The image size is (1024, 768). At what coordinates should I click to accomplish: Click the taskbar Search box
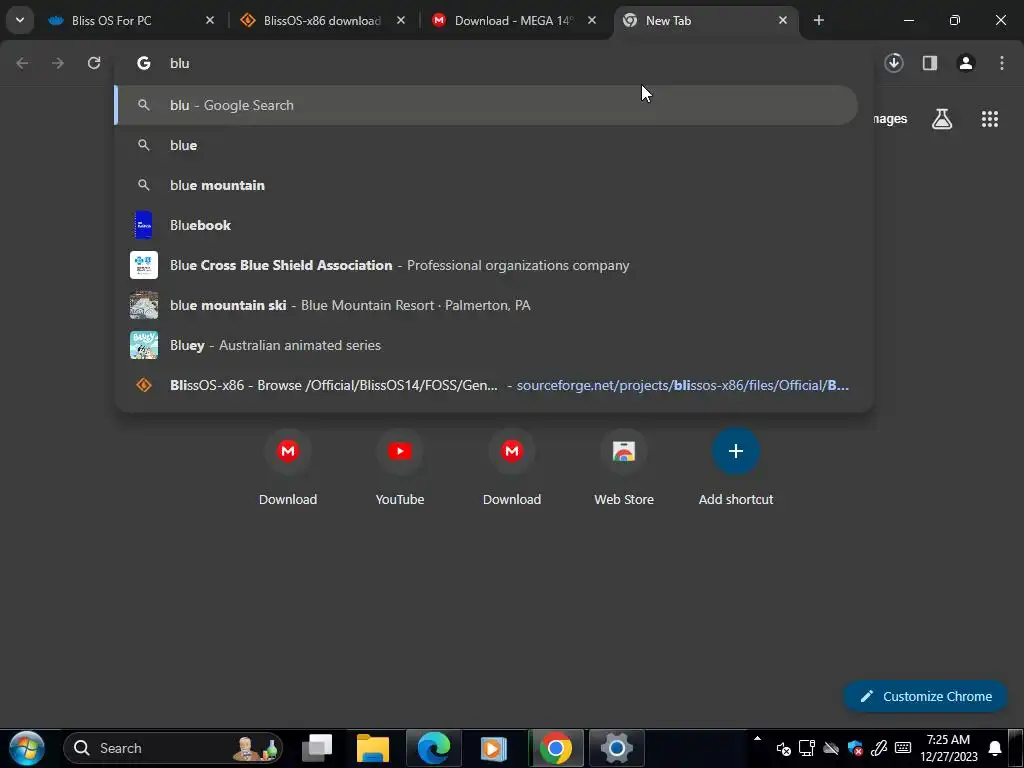(x=173, y=748)
